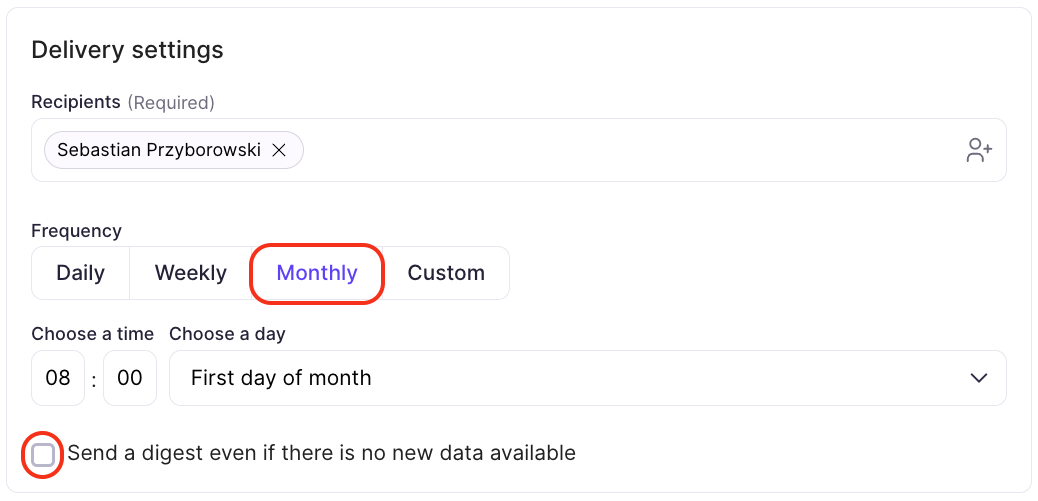Click the add recipient person icon
This screenshot has height=501, width=1038.
pyautogui.click(x=978, y=150)
